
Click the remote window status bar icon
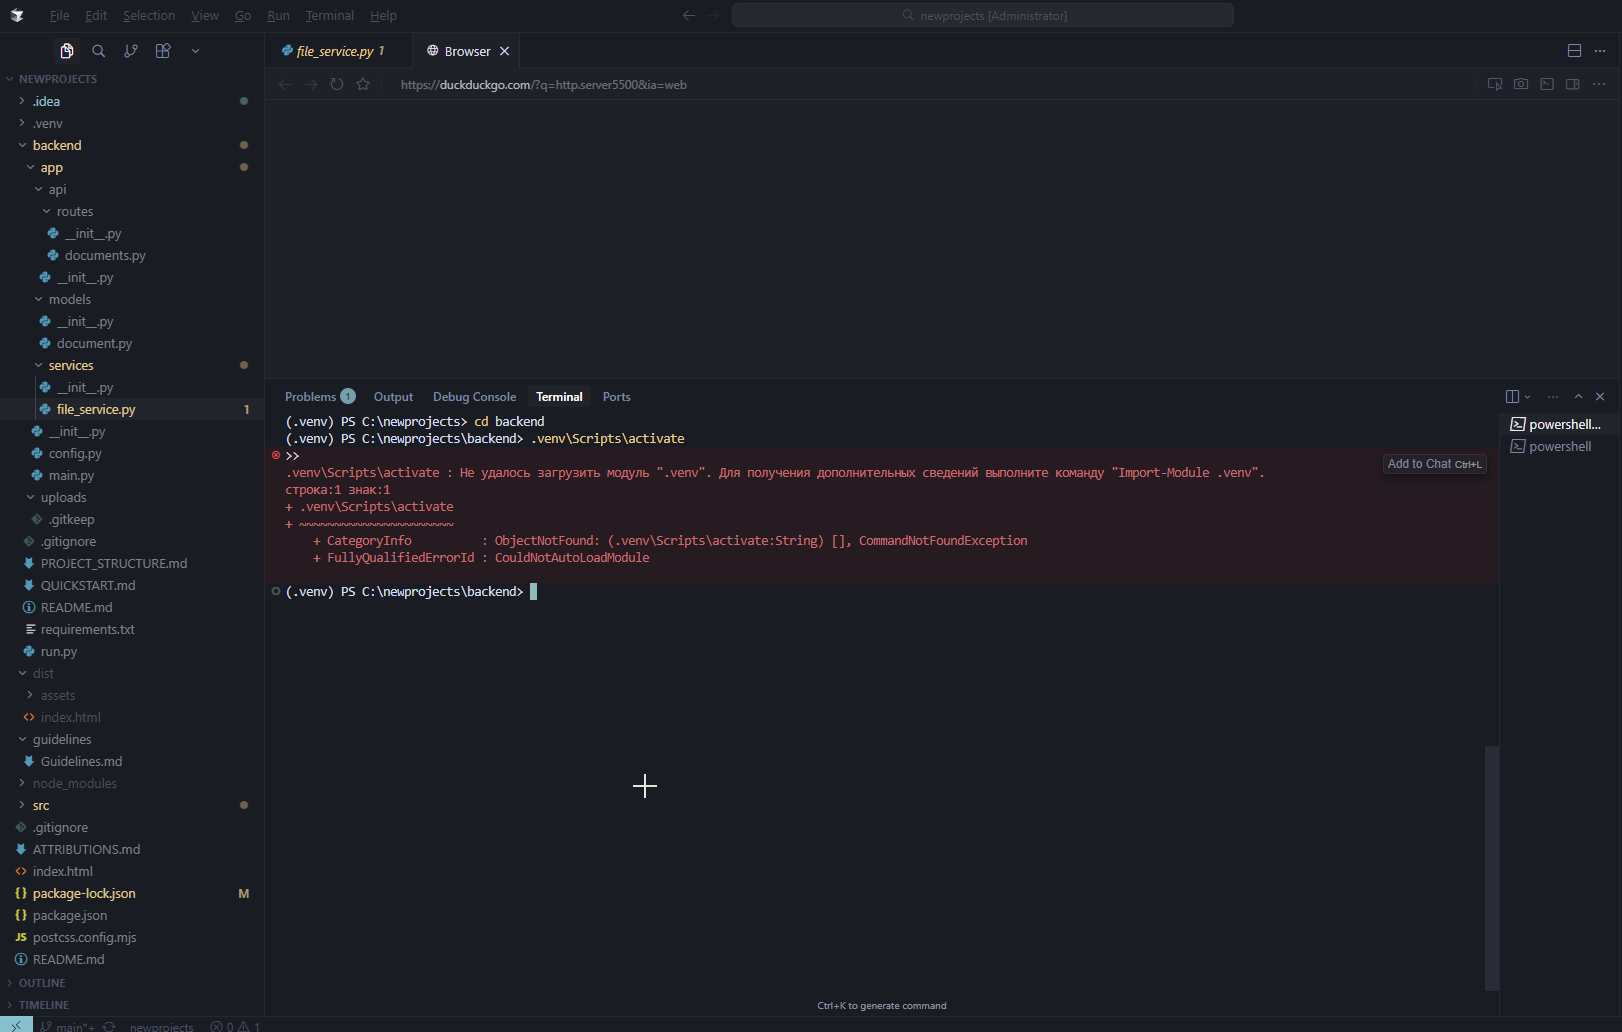point(16,1026)
